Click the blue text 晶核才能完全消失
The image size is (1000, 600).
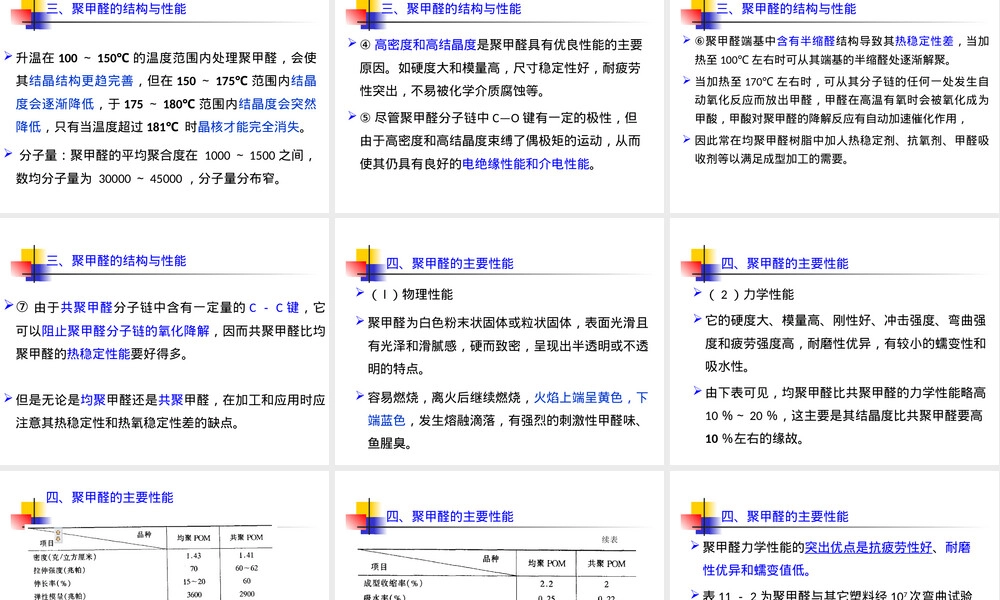coord(248,127)
